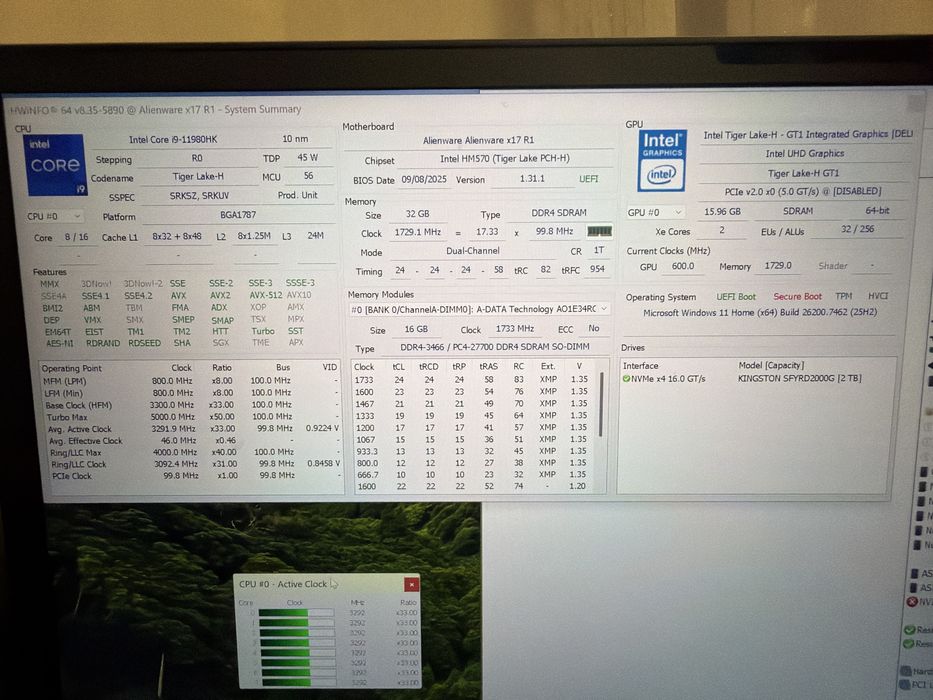Click the Memory Size 32 GB value
Viewport: 933px width, 700px height.
tap(417, 214)
